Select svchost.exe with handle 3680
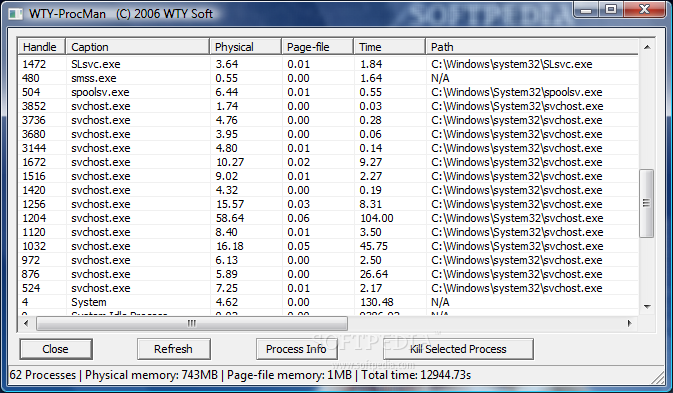 [328, 134]
